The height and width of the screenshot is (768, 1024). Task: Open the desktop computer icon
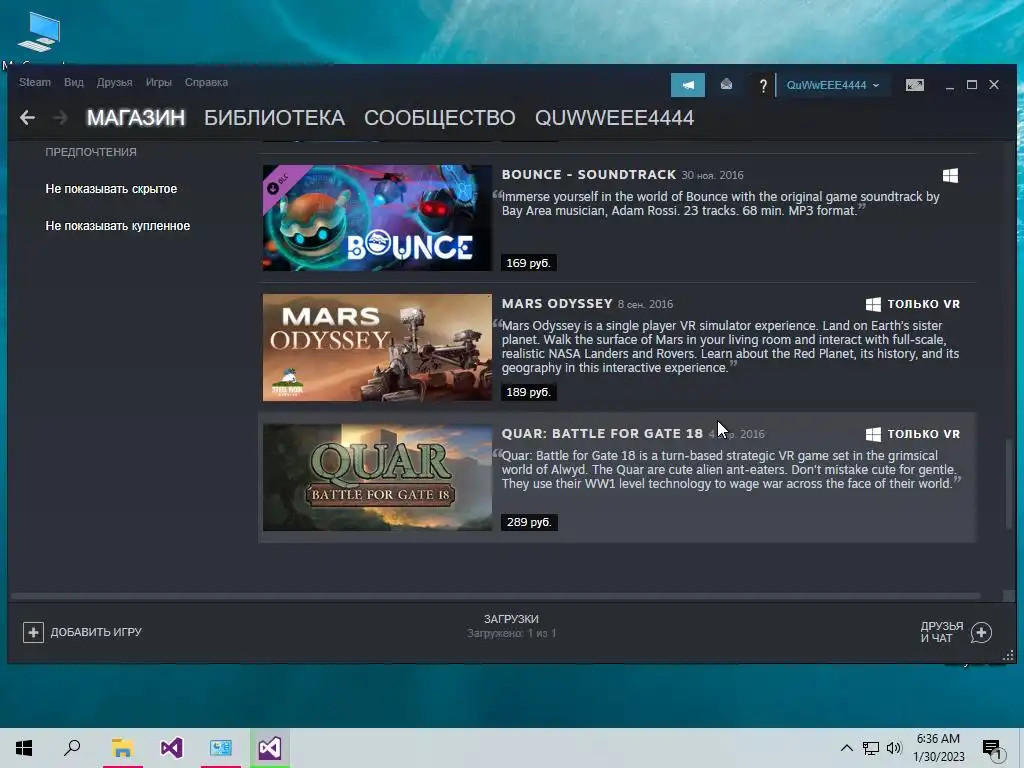(x=39, y=31)
